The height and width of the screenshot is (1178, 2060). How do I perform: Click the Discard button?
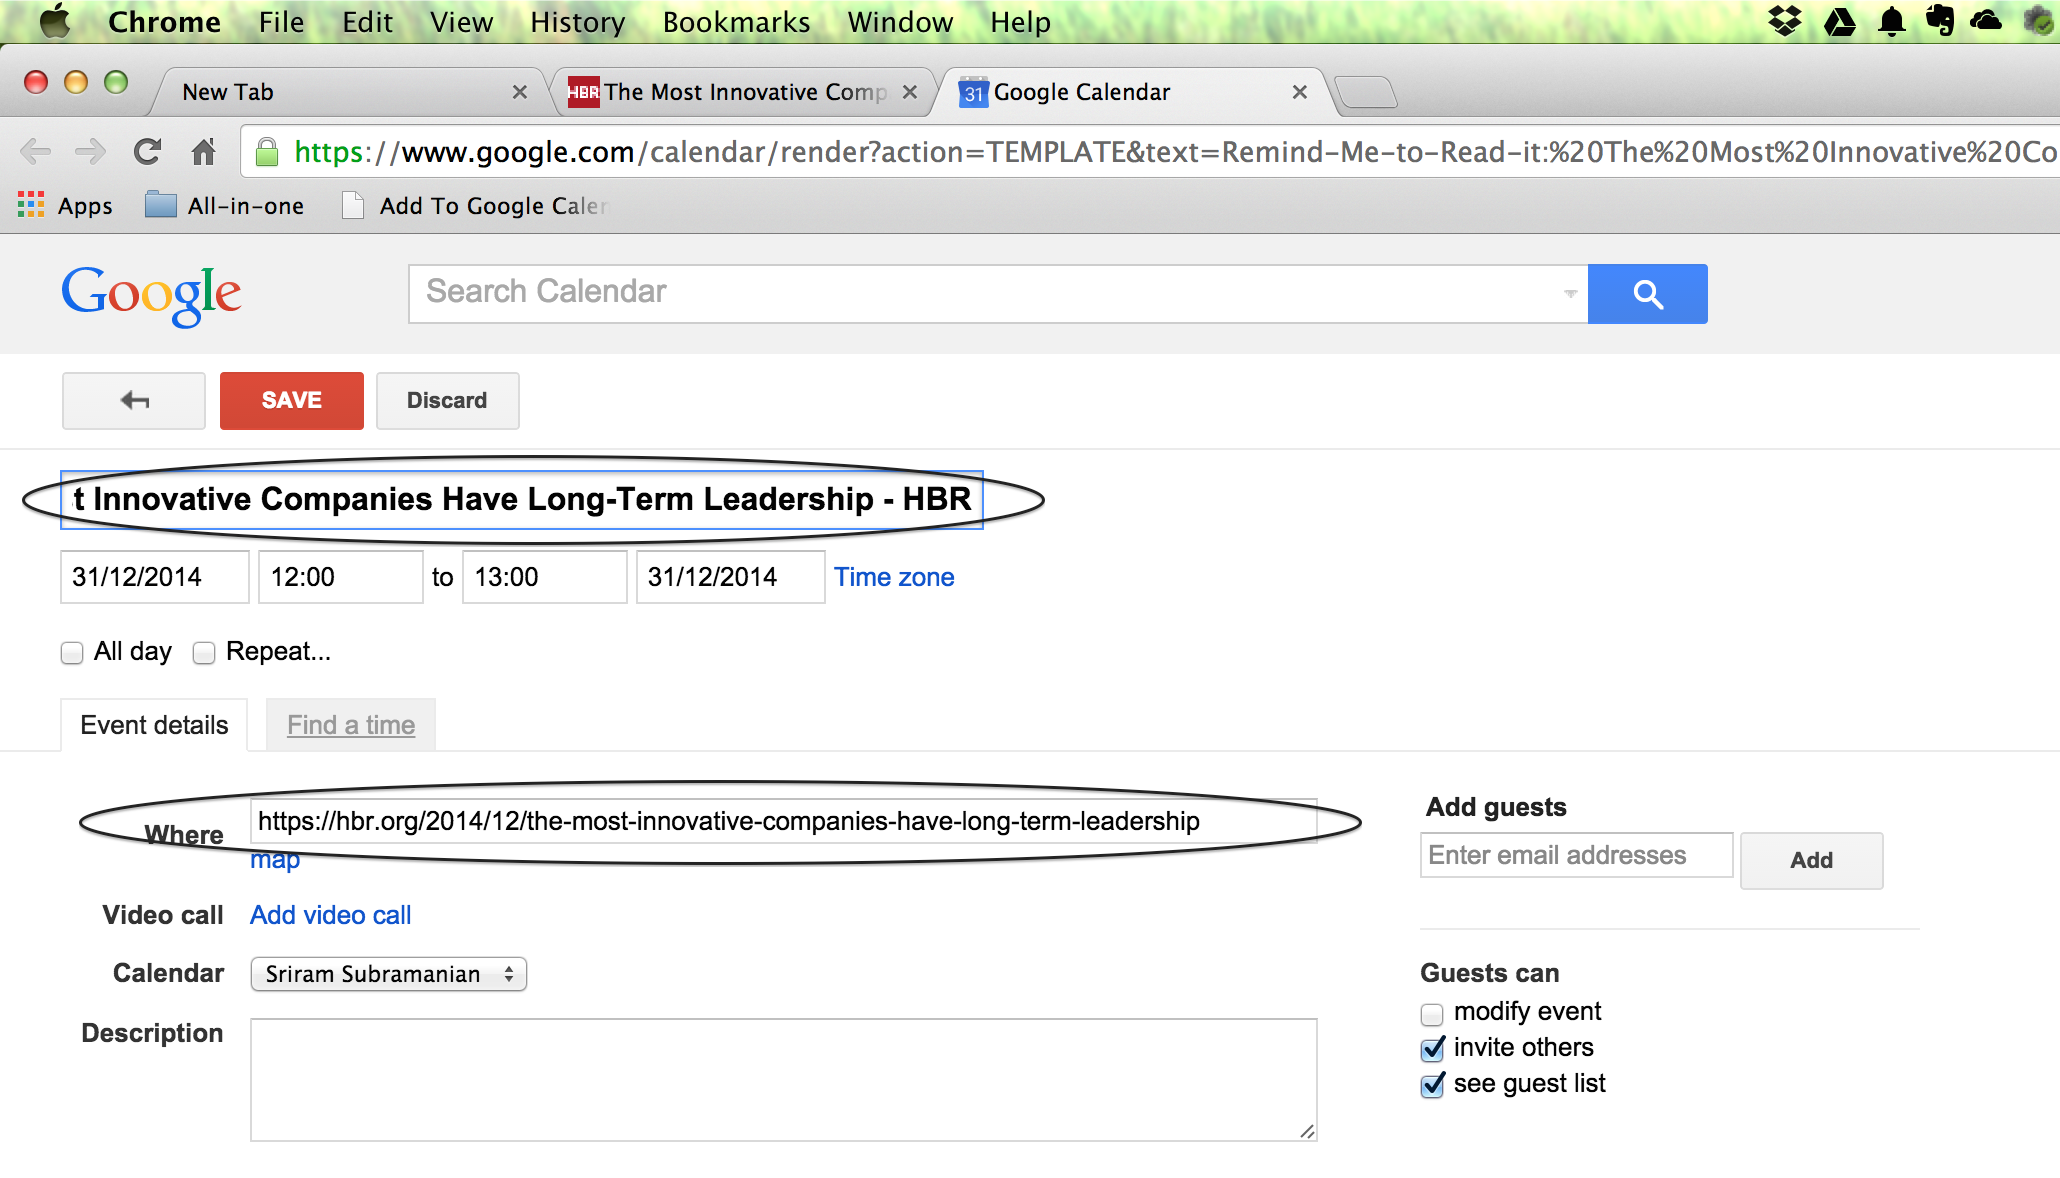coord(447,400)
